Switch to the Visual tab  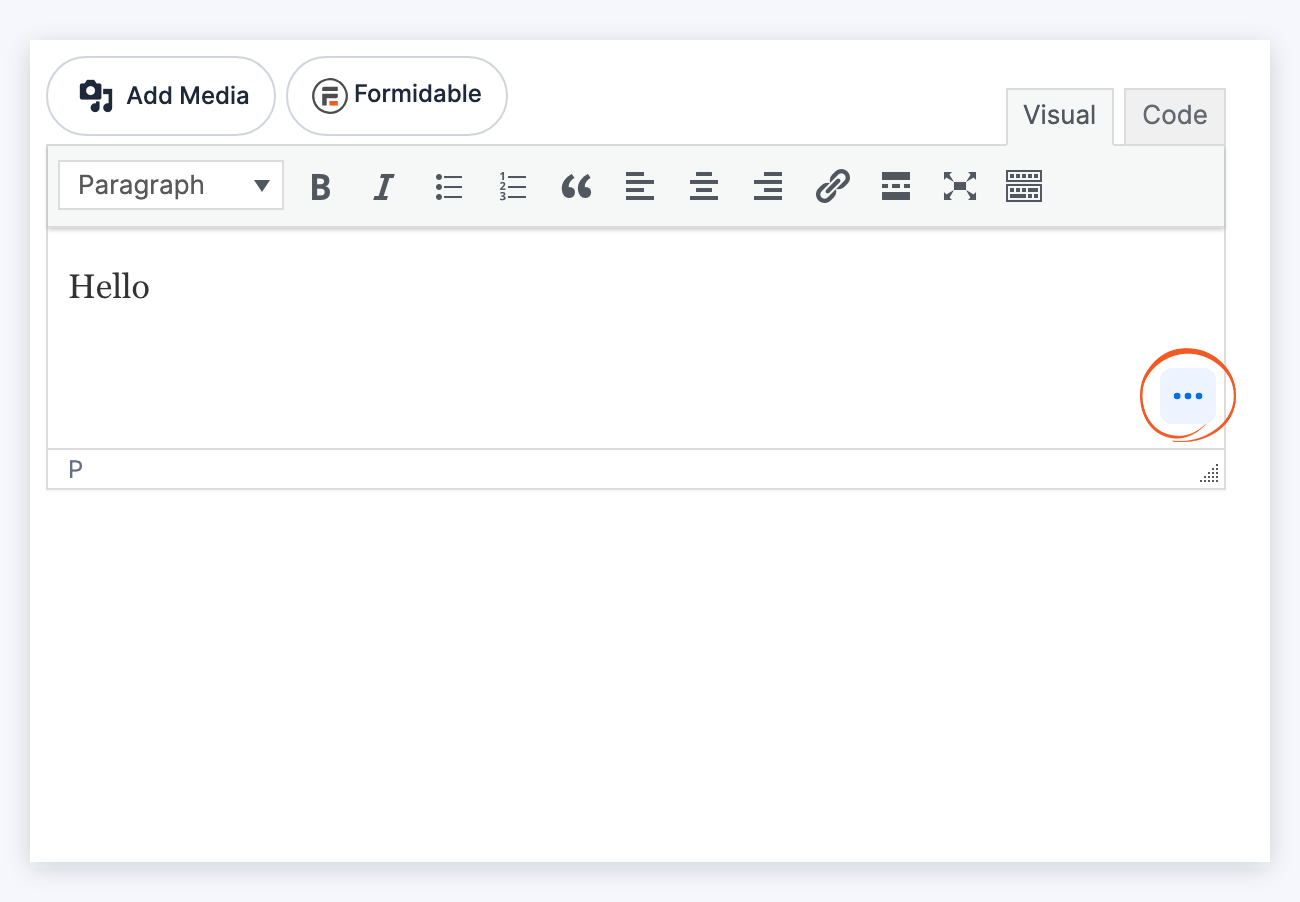coord(1059,116)
